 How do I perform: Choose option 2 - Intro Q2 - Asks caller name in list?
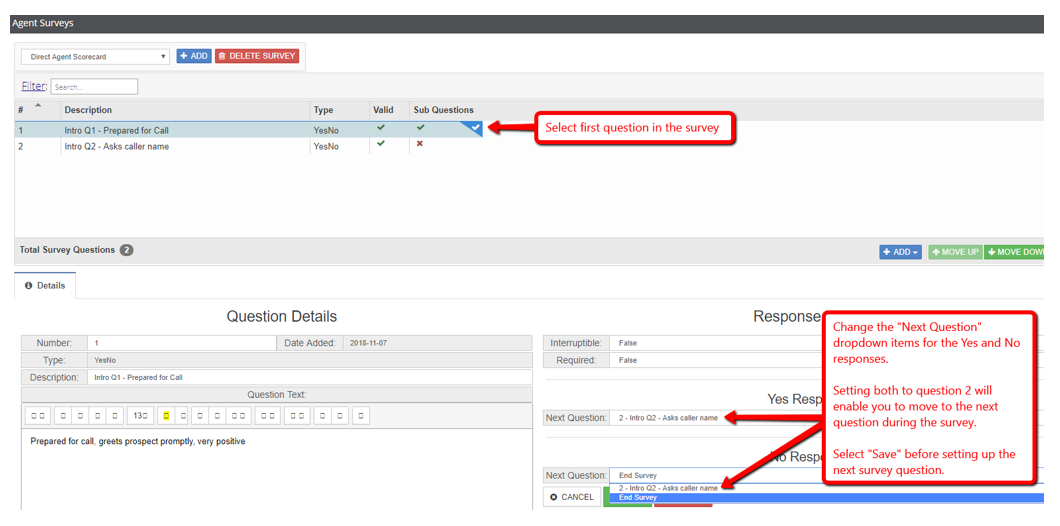tap(826, 487)
